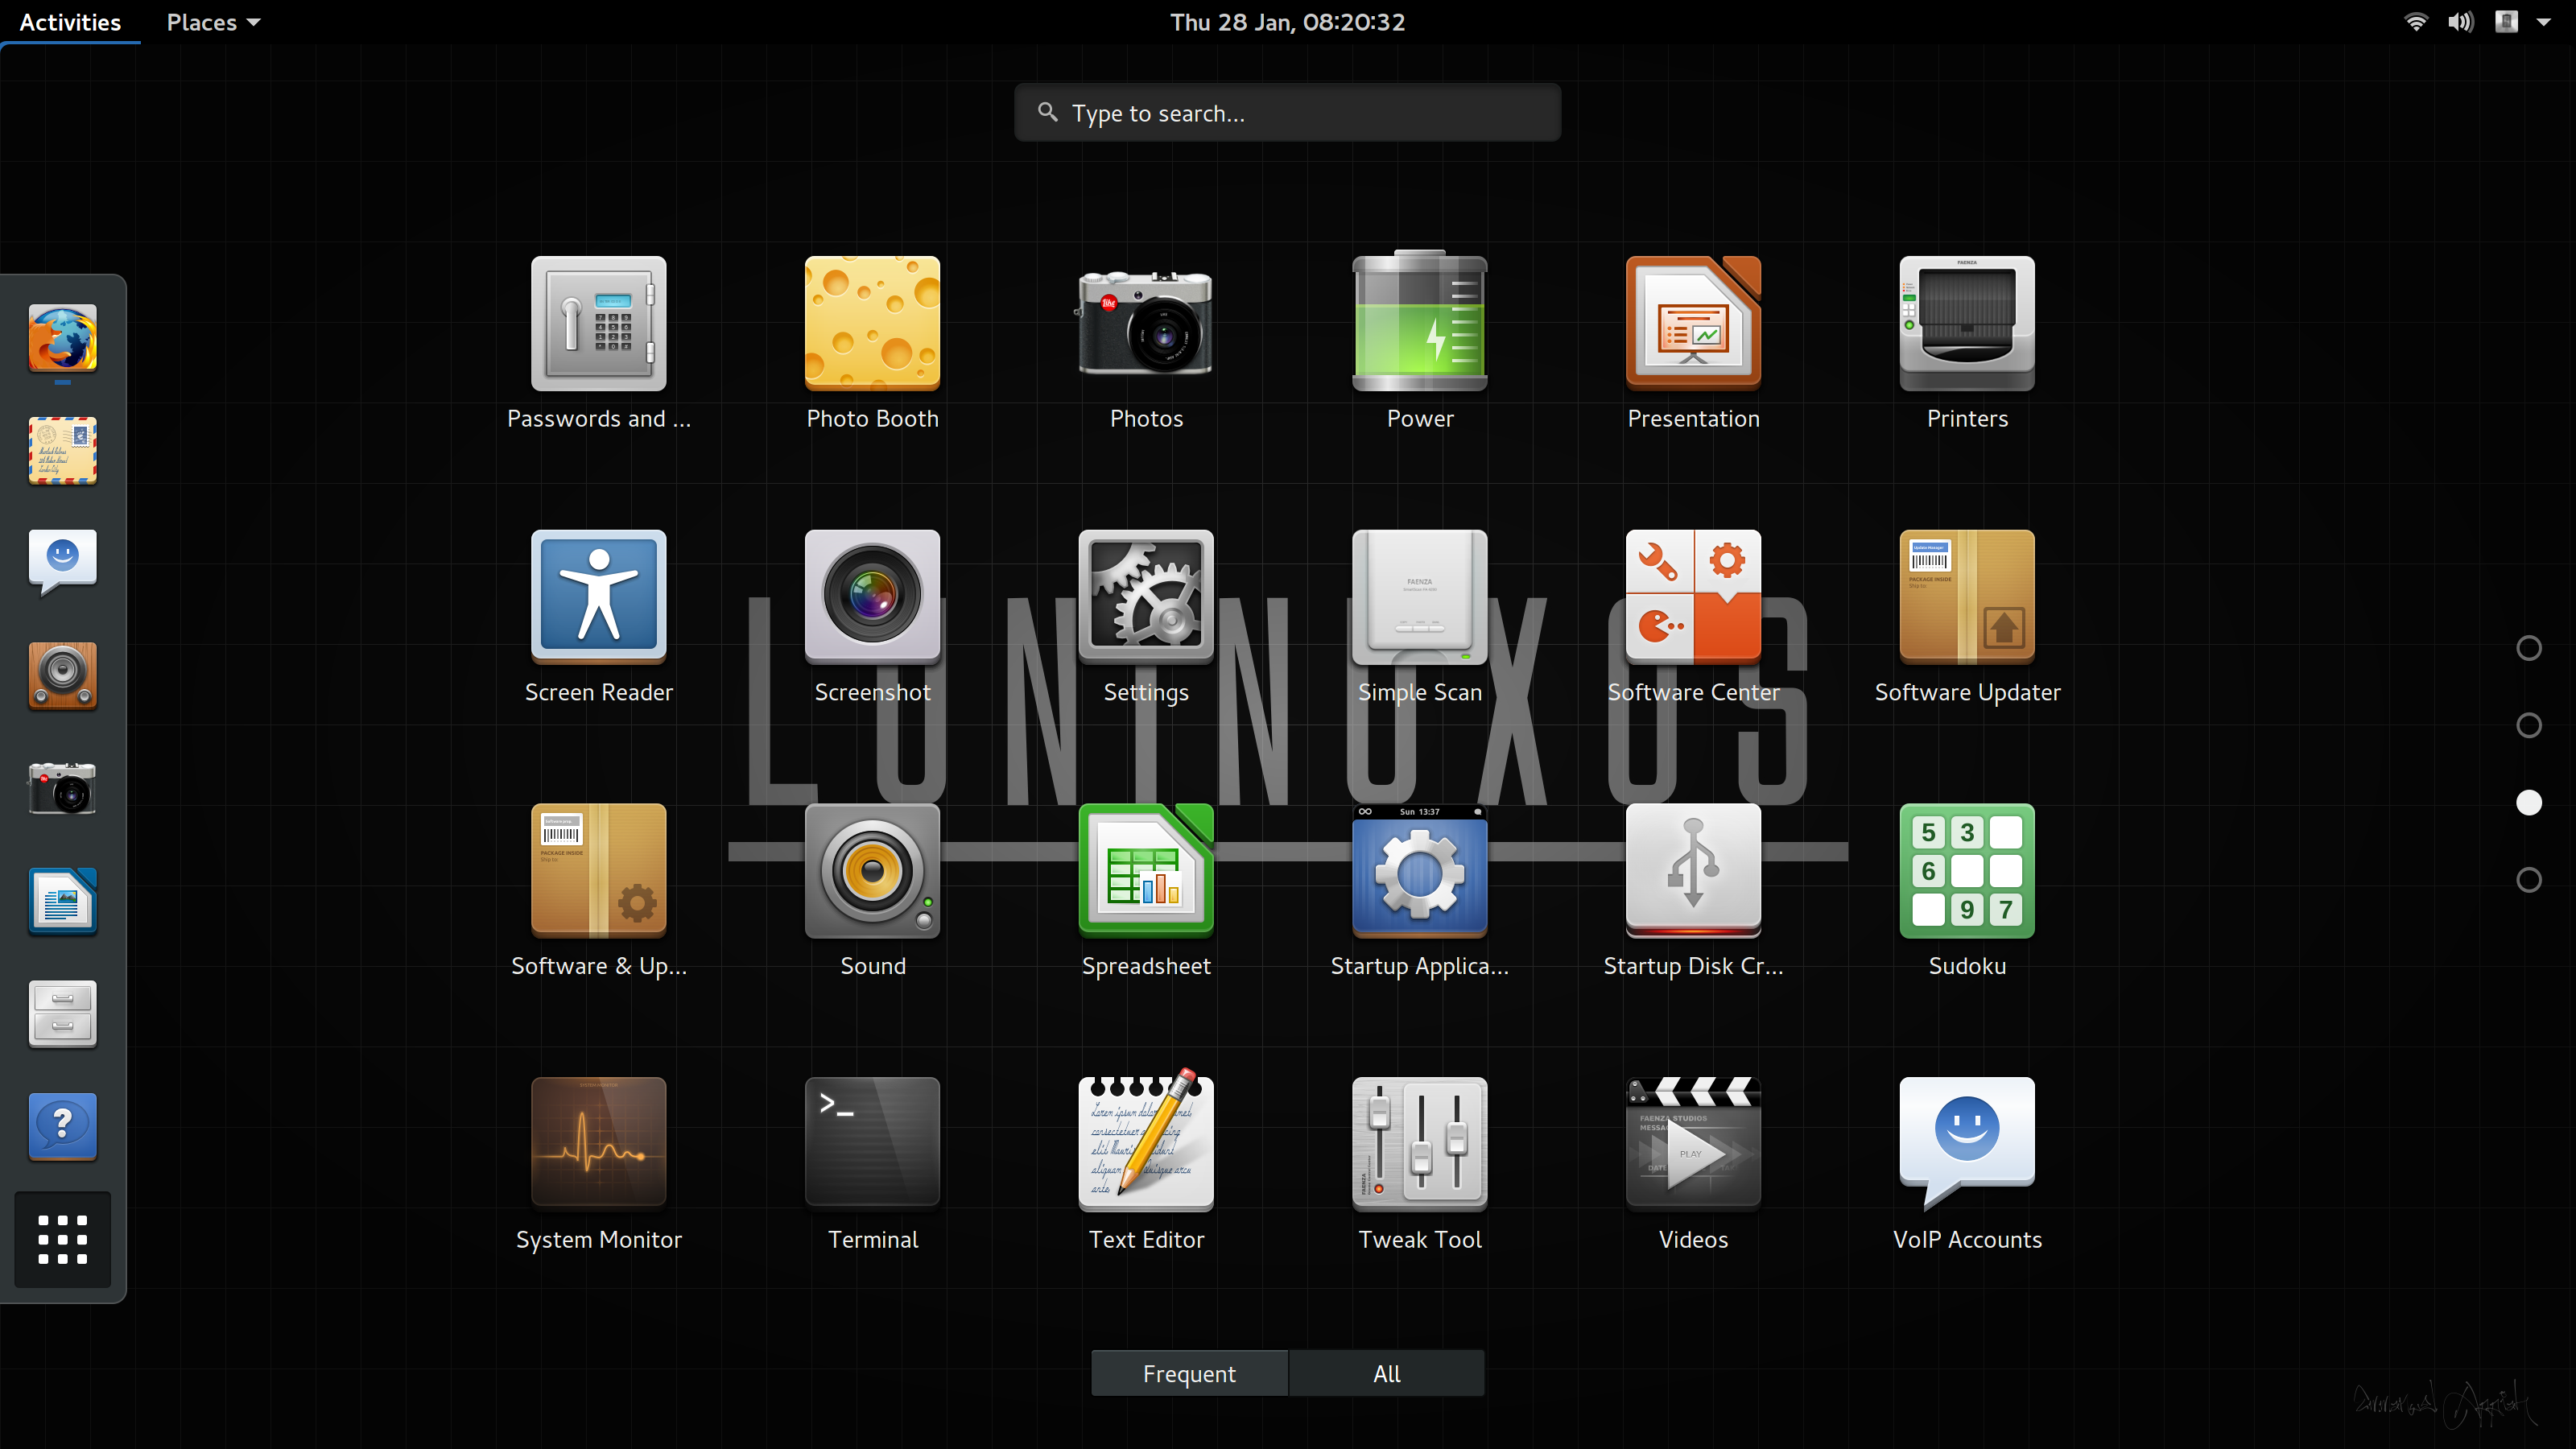Click the volume icon in top bar

2460,22
